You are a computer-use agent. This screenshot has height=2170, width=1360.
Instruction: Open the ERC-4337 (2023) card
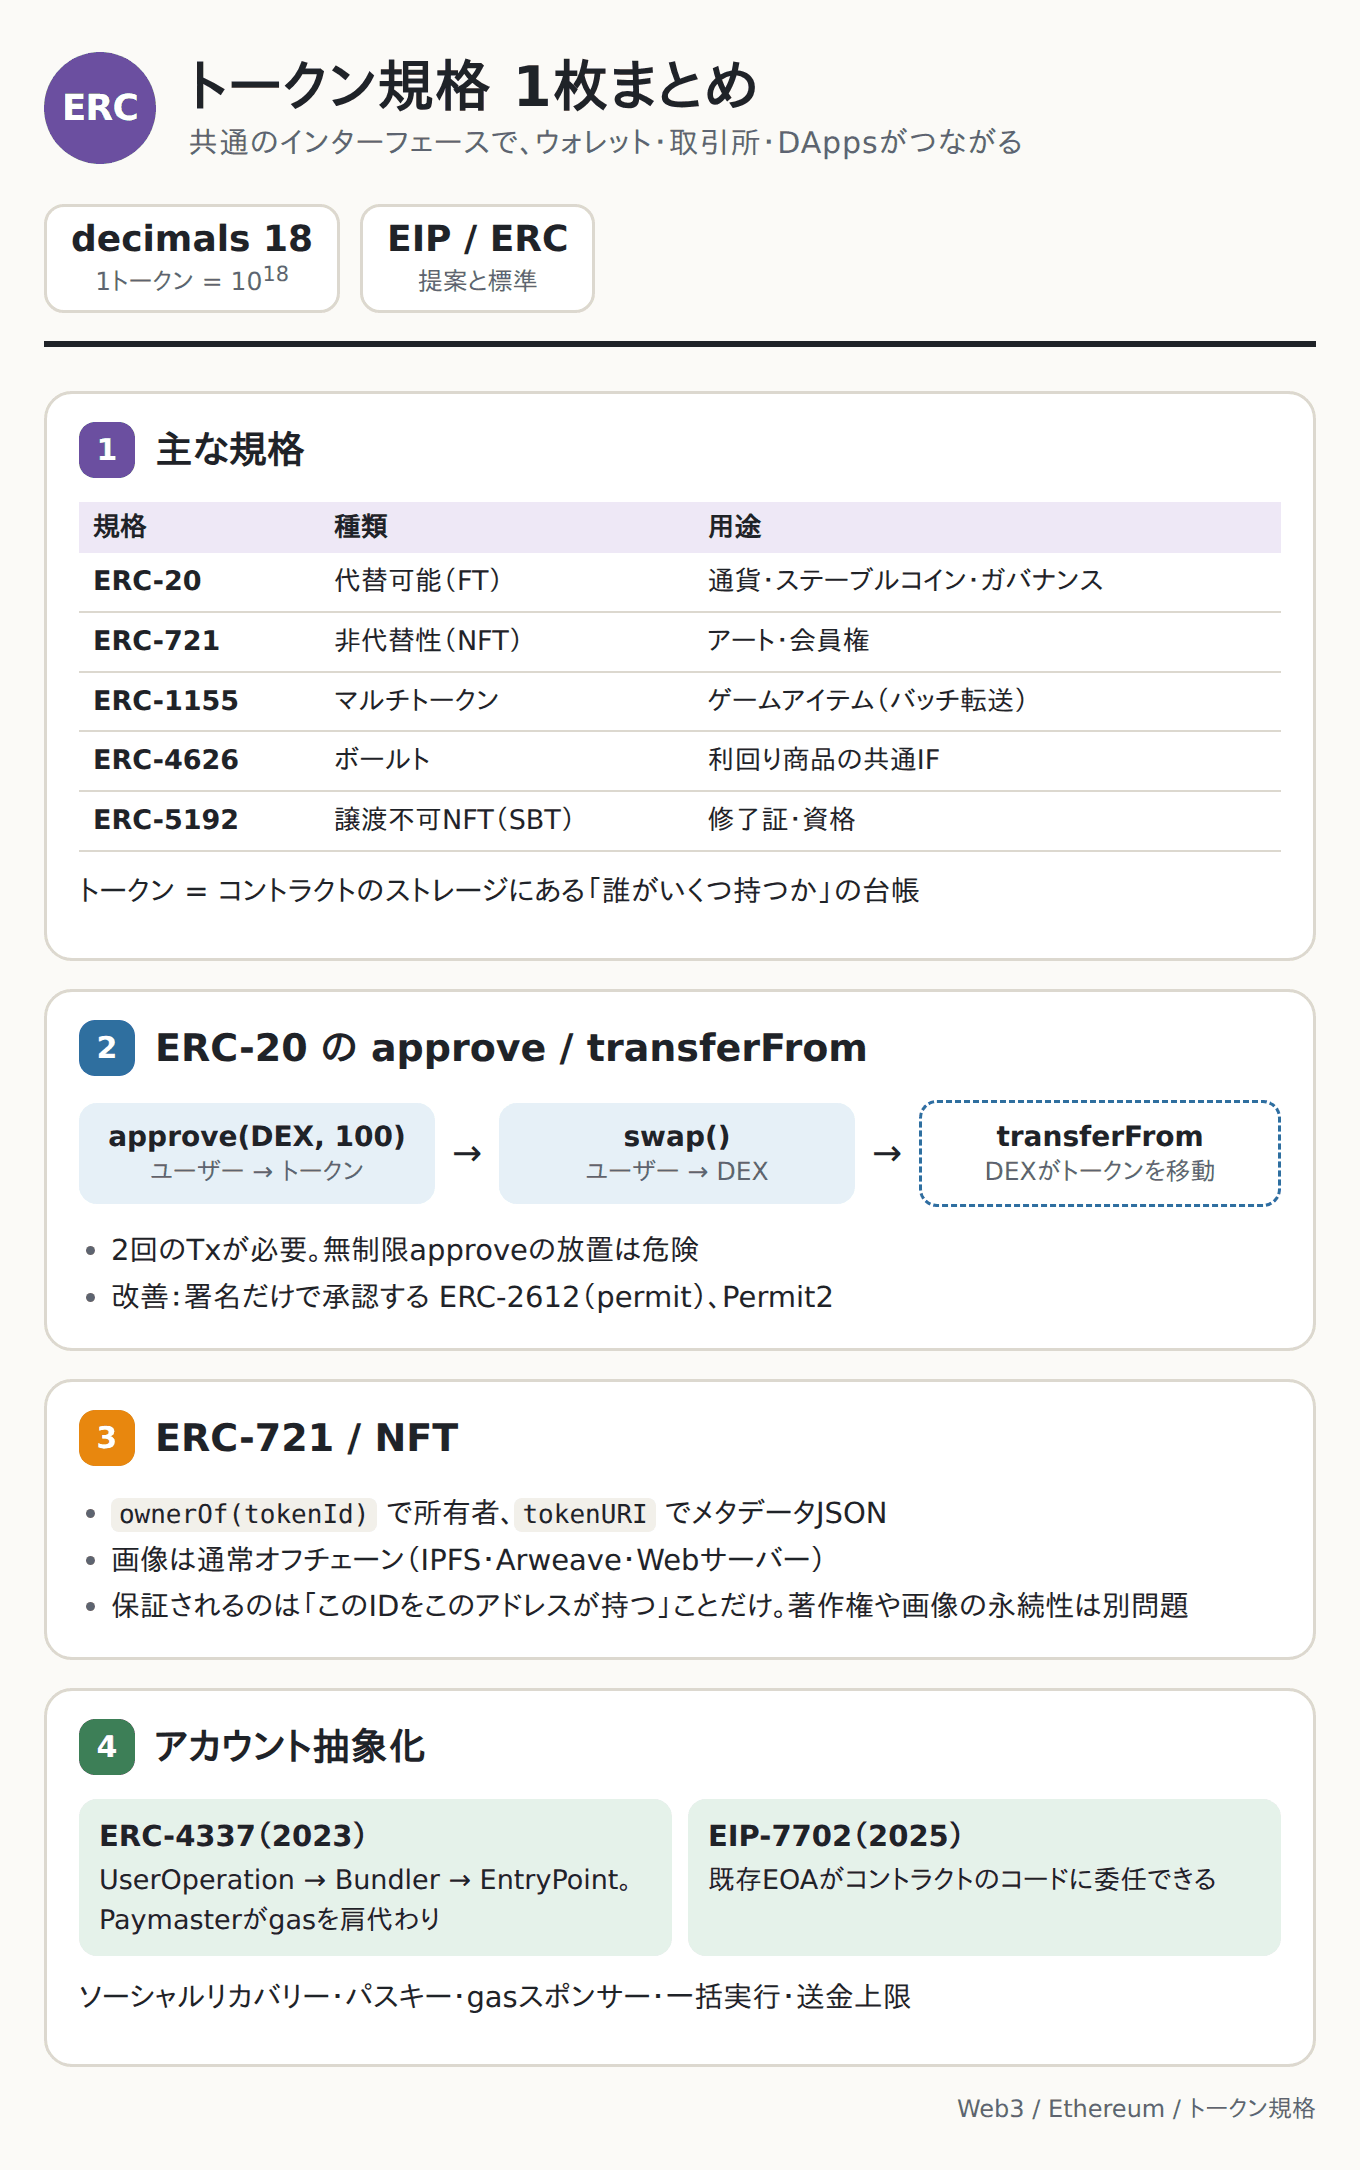(375, 1877)
